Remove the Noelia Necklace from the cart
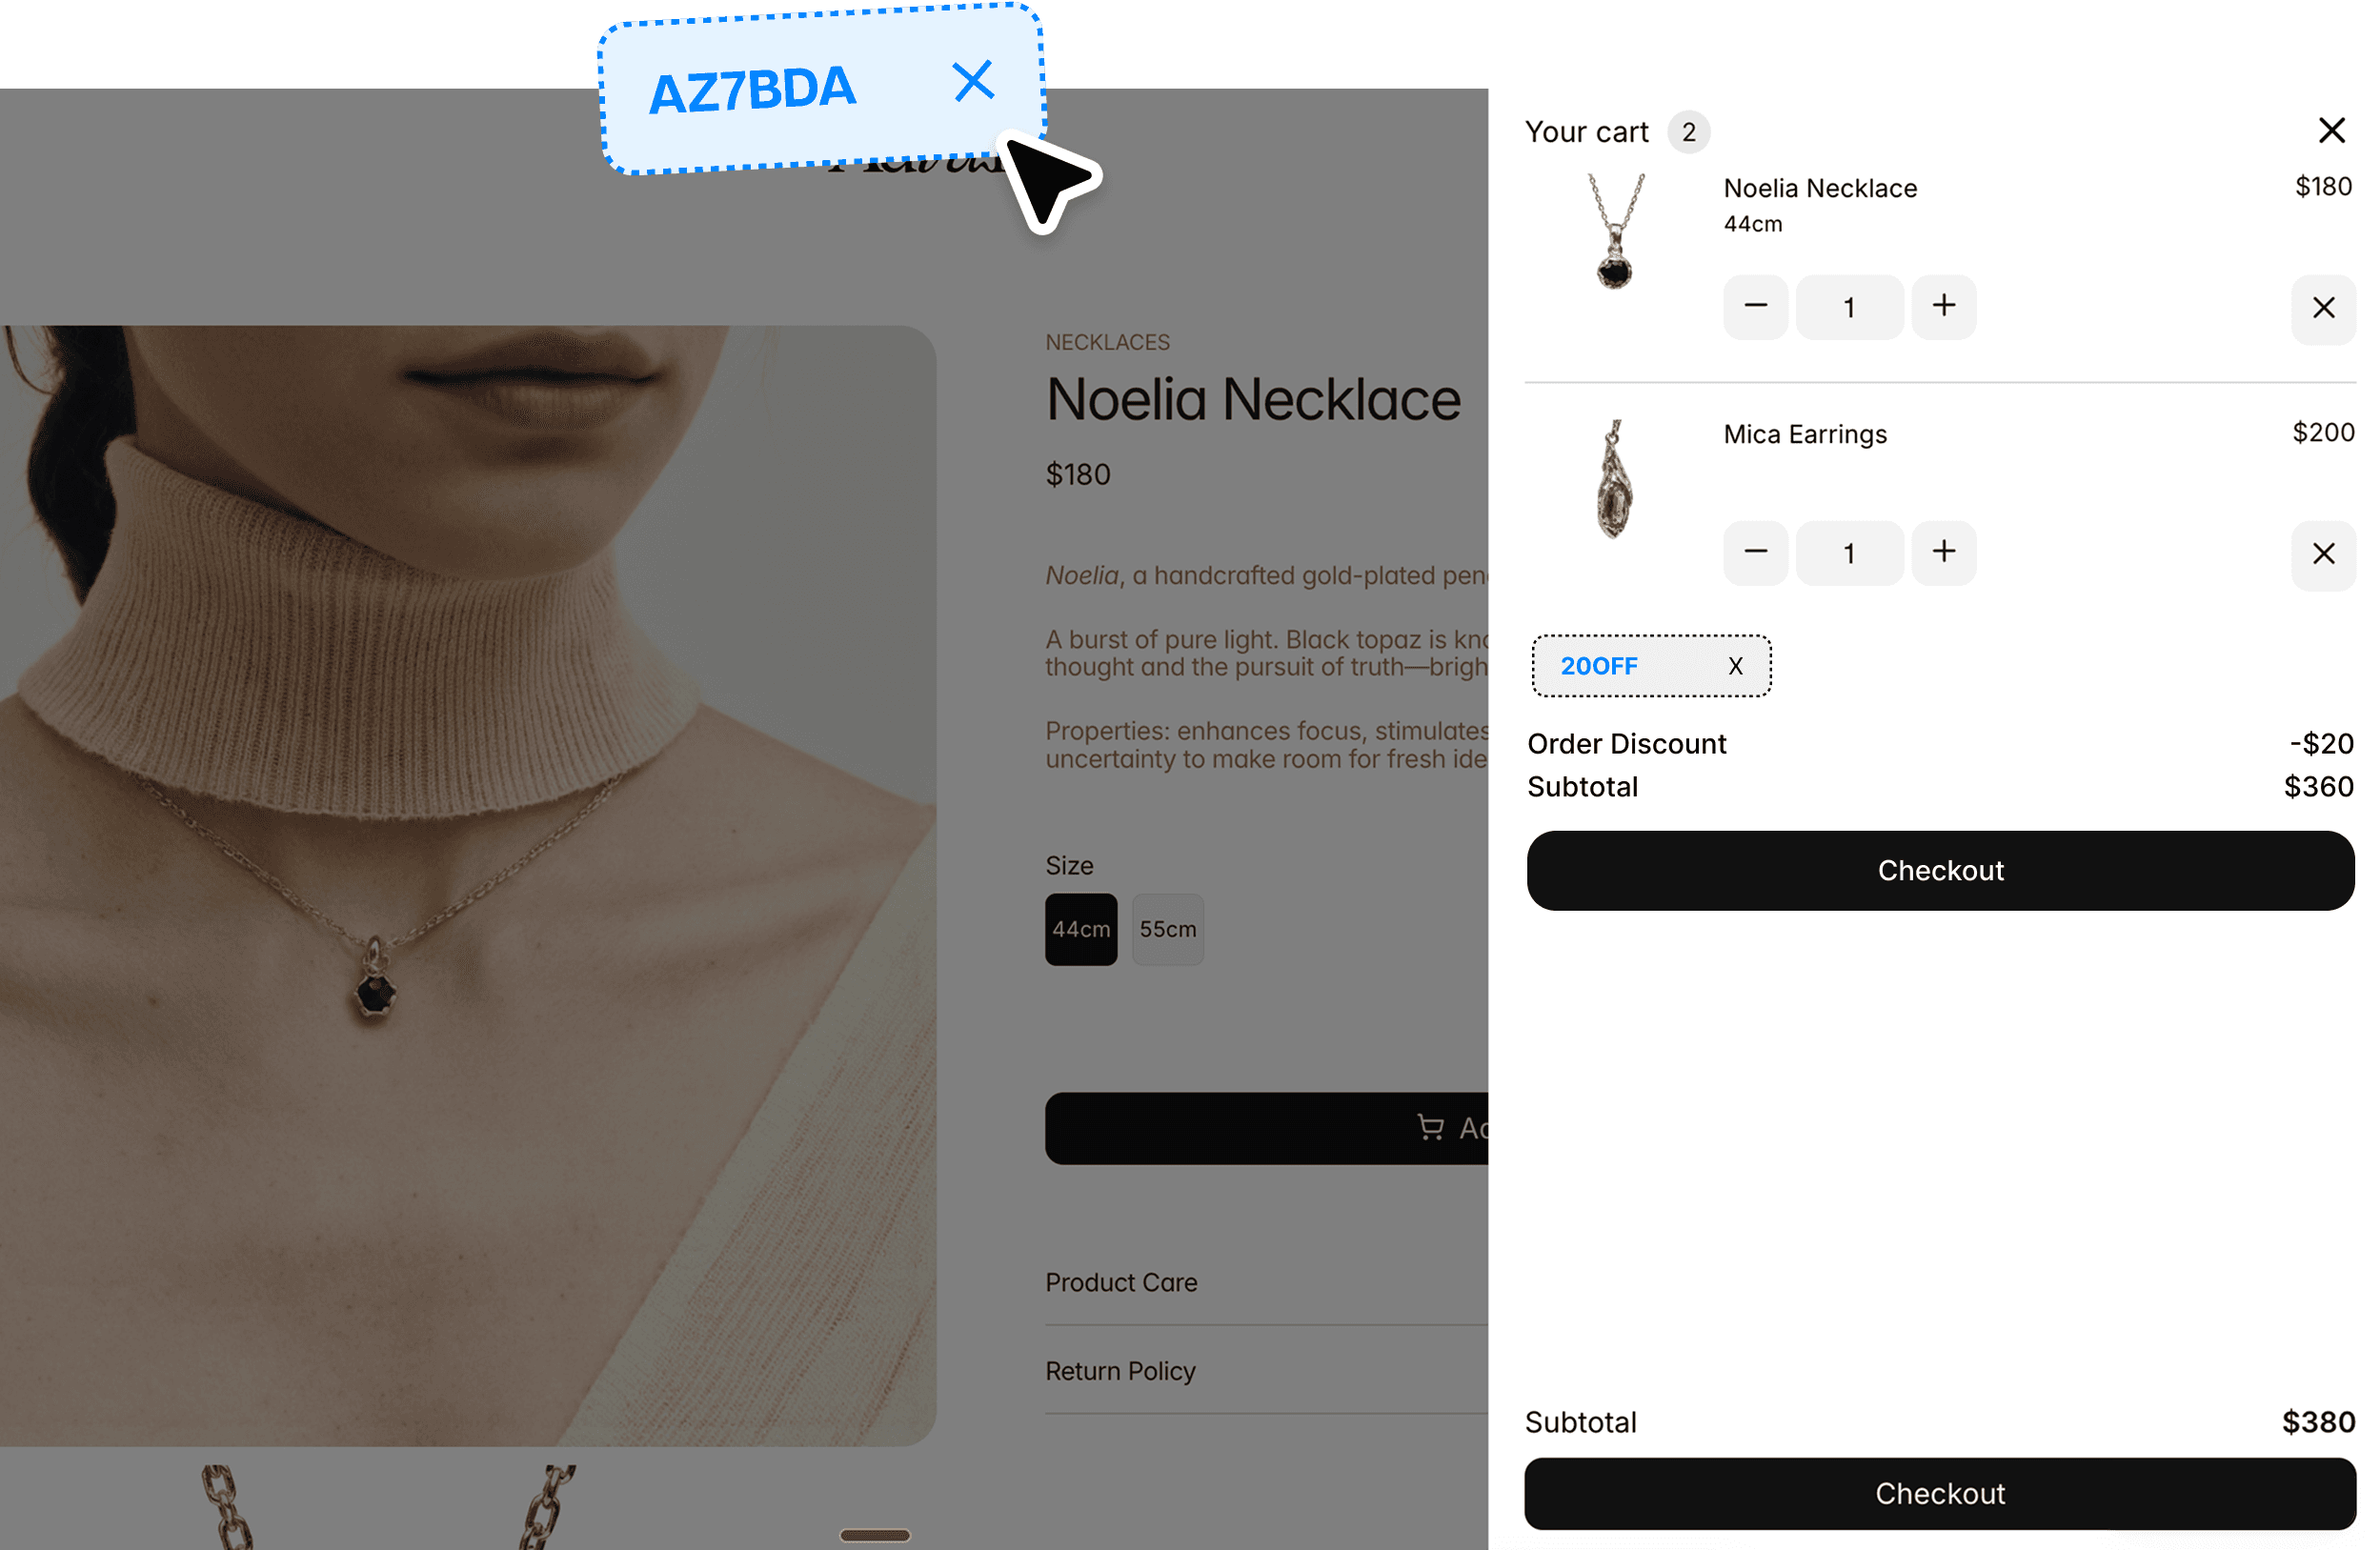Image resolution: width=2380 pixels, height=1550 pixels. pos(2323,308)
